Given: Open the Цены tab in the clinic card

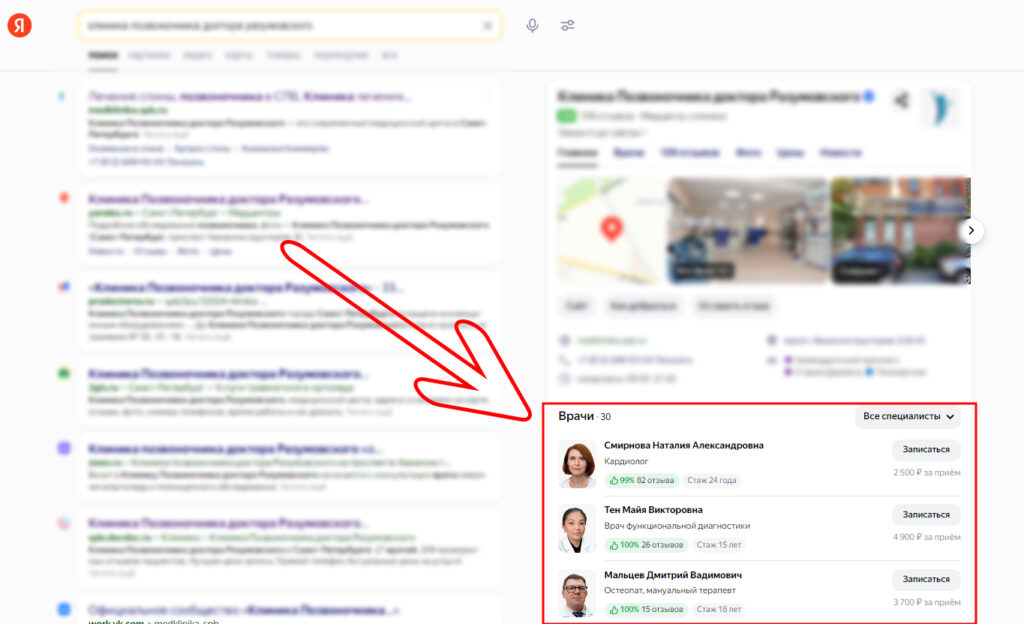Looking at the screenshot, I should pyautogui.click(x=790, y=153).
